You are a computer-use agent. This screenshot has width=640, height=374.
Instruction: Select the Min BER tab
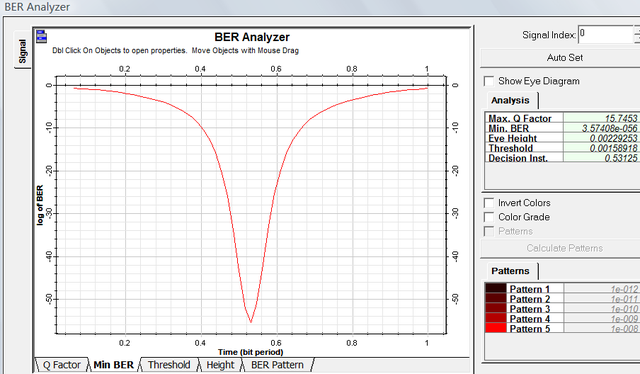(113, 365)
